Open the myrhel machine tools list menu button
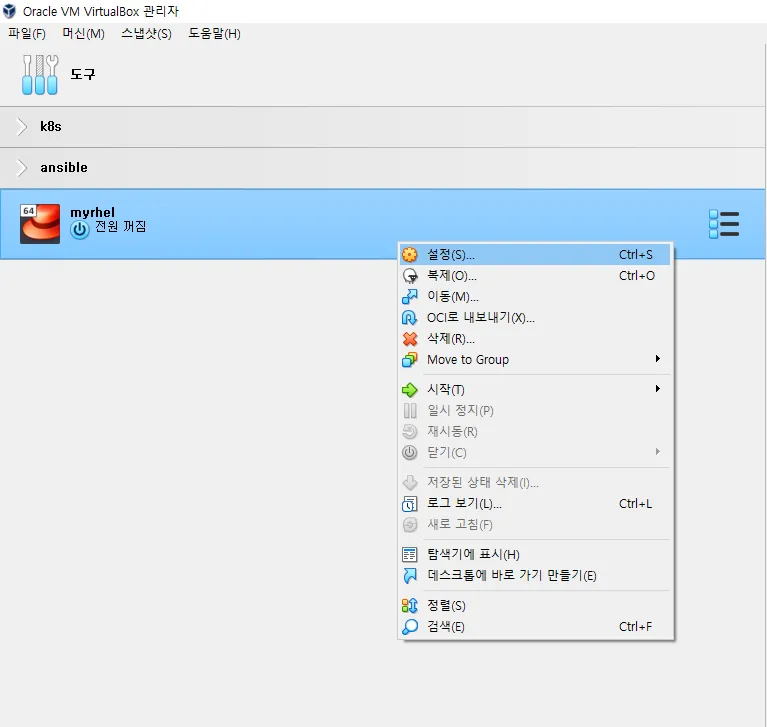 click(724, 224)
